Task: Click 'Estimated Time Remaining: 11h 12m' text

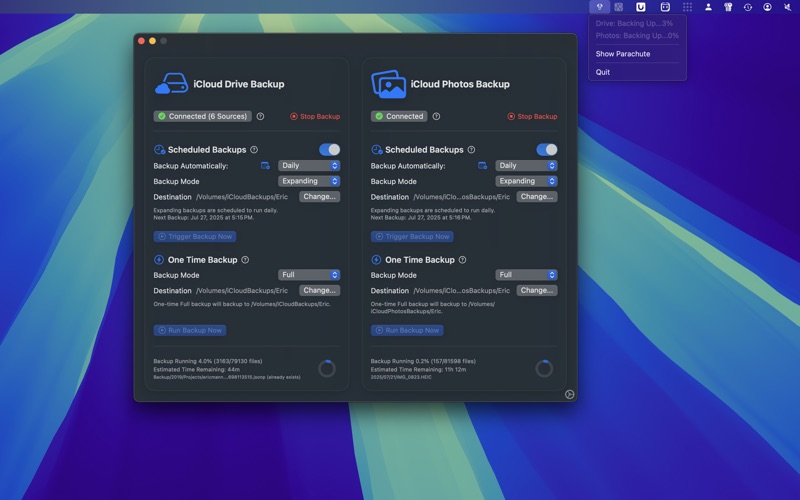Action: (x=418, y=369)
